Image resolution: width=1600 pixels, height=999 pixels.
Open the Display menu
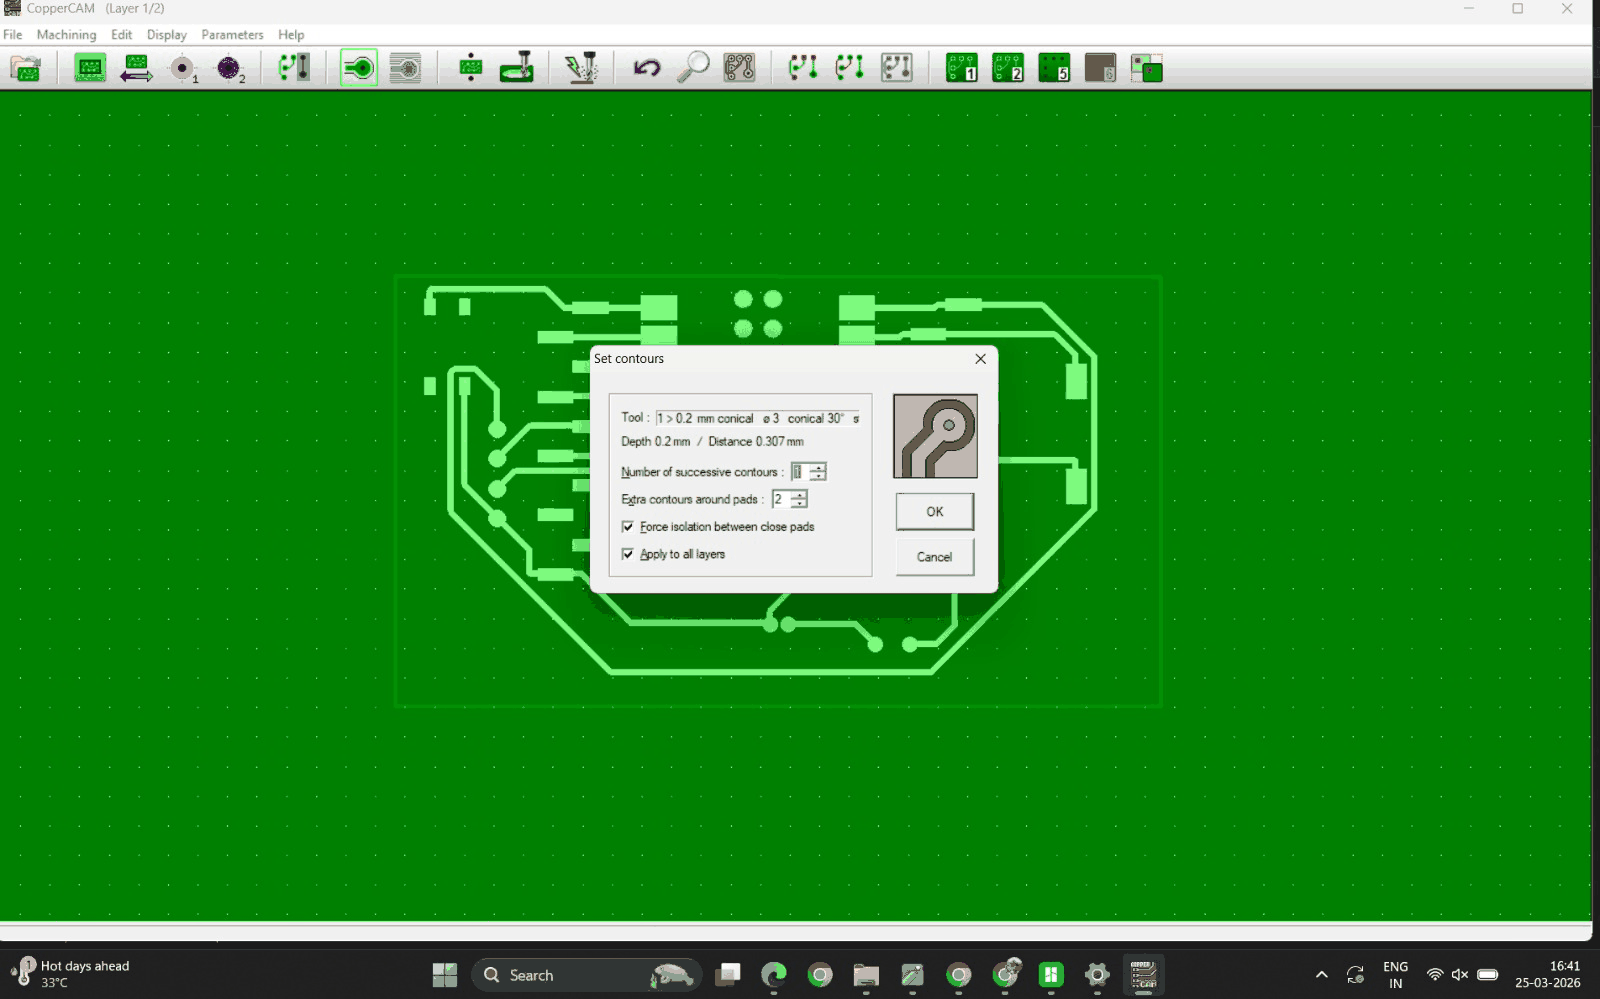click(x=167, y=34)
